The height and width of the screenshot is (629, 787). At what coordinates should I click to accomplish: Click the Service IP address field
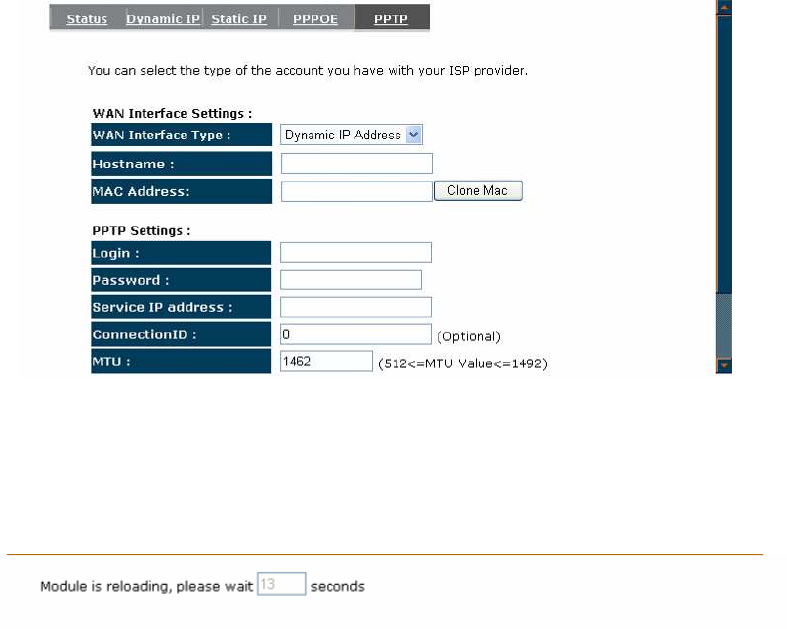(x=355, y=307)
